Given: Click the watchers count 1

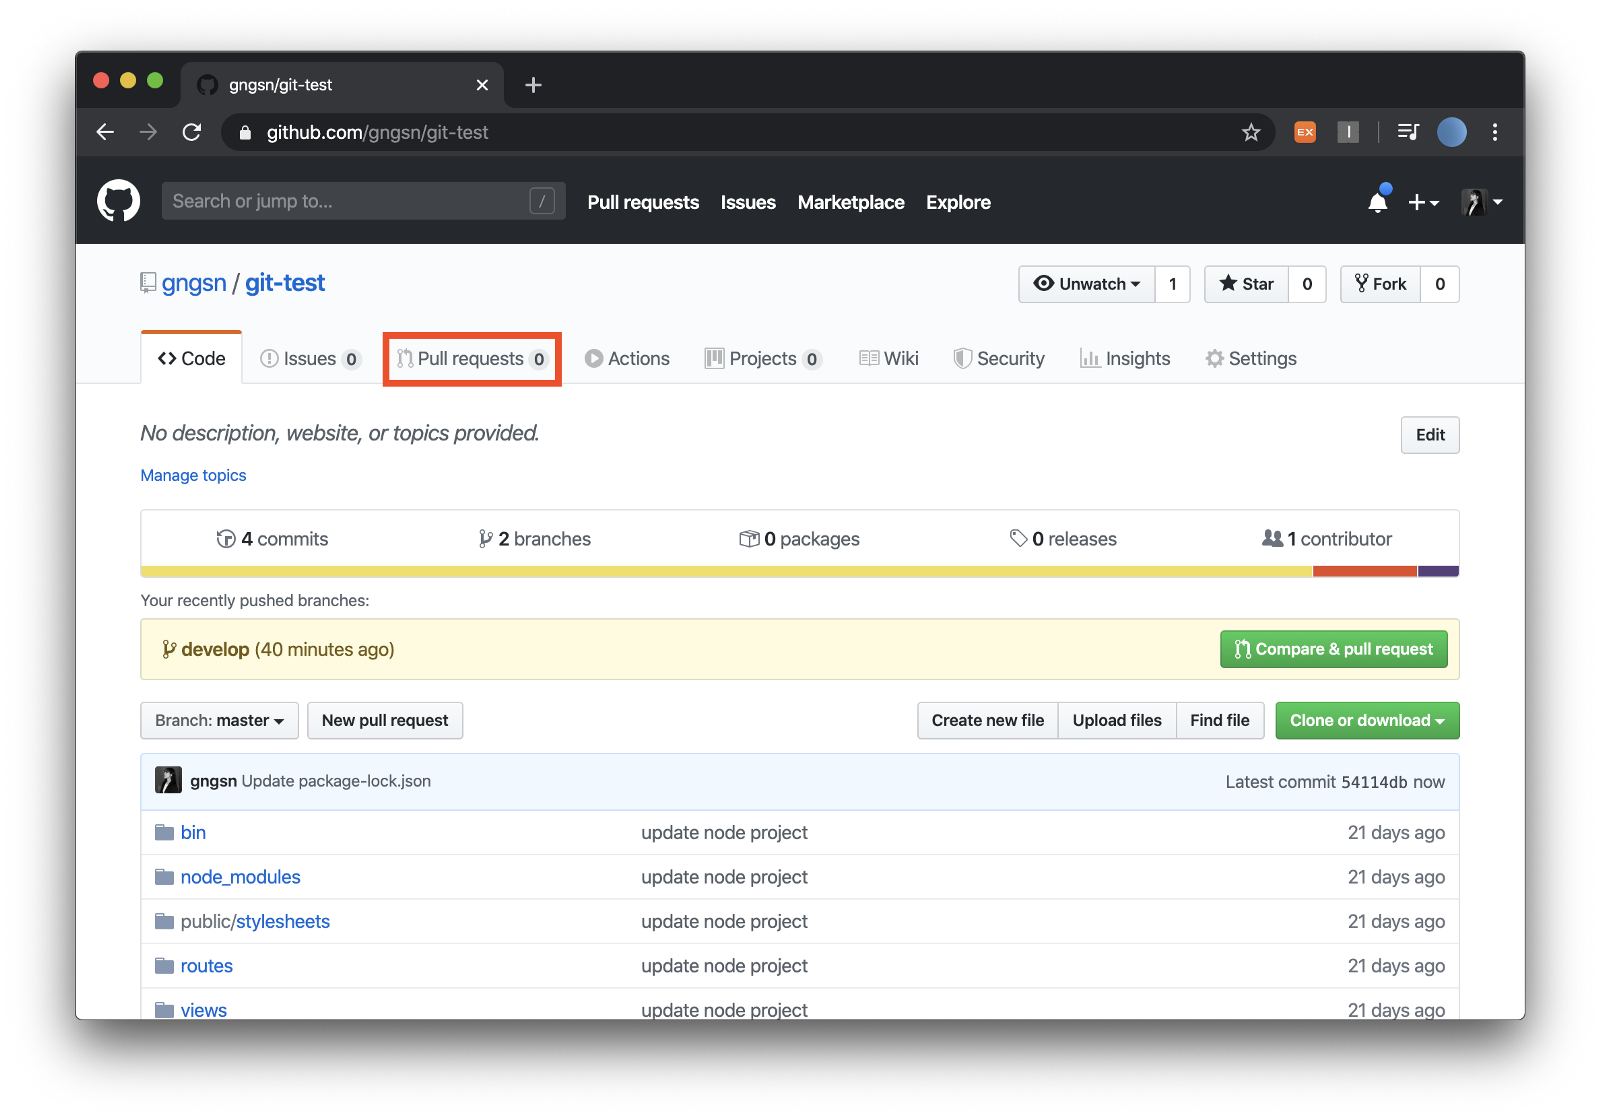Looking at the screenshot, I should (1172, 284).
